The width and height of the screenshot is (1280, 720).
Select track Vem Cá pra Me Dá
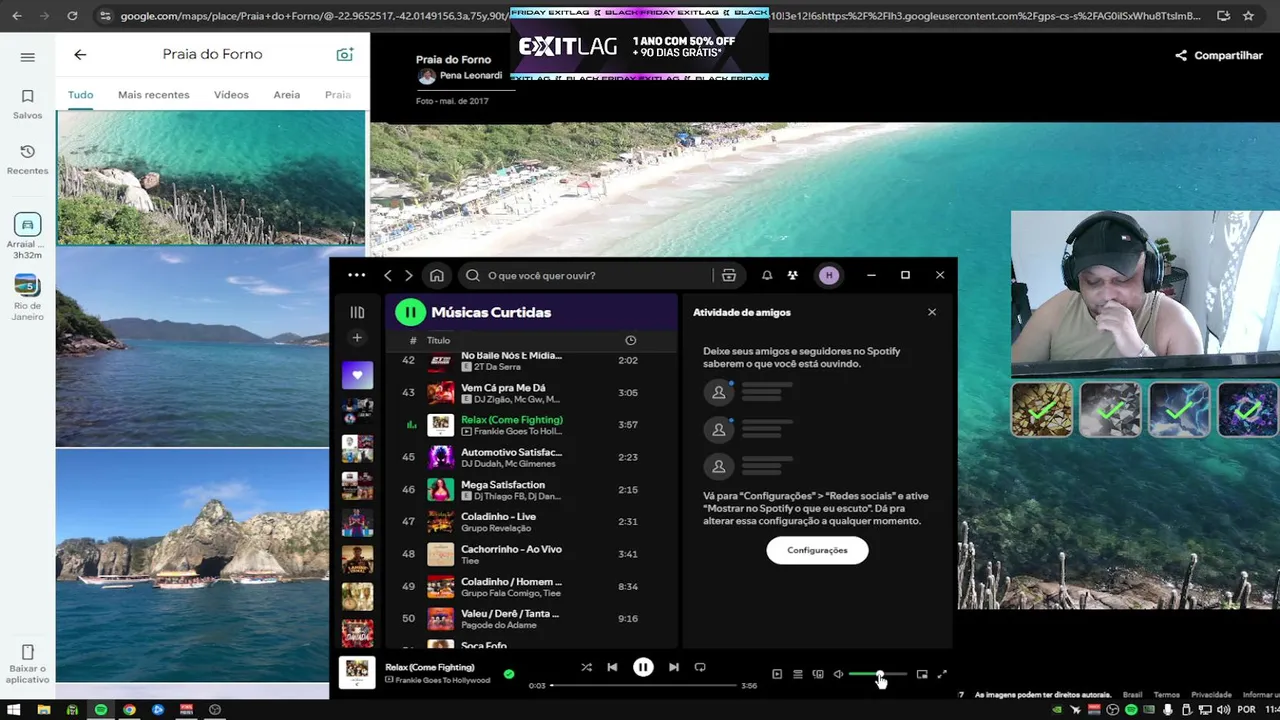coord(532,393)
